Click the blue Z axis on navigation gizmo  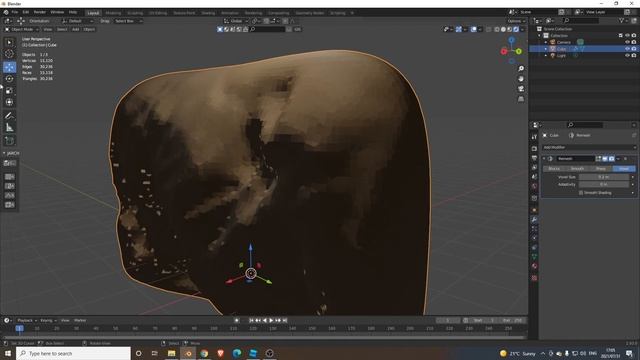pos(511,40)
